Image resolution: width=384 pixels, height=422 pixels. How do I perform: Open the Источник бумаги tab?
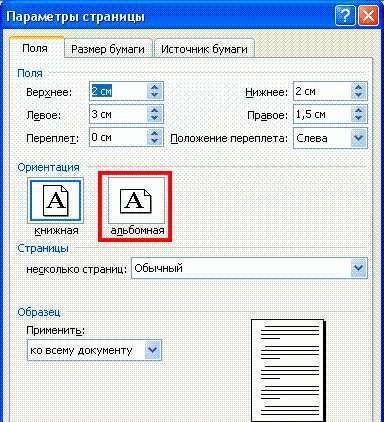[204, 49]
